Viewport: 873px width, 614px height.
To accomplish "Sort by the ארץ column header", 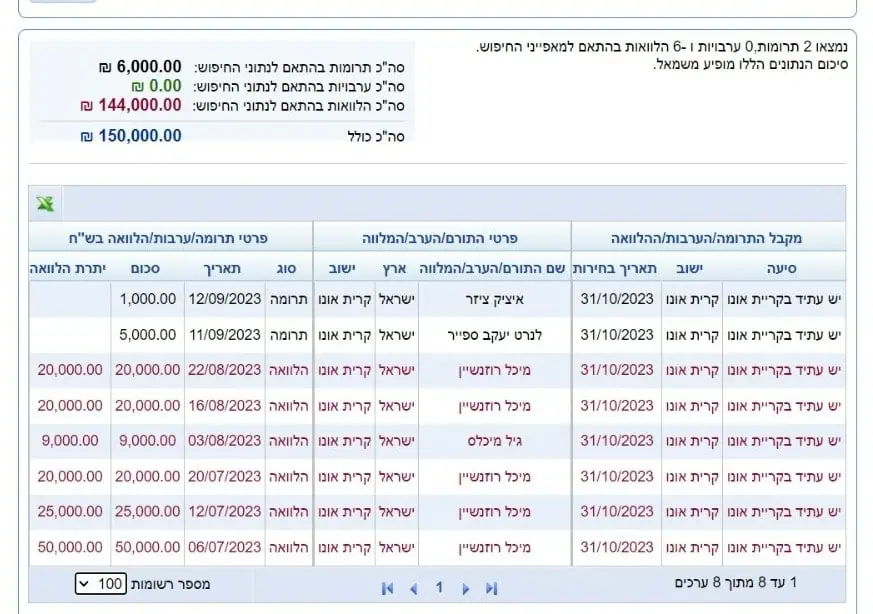I will coord(395,268).
